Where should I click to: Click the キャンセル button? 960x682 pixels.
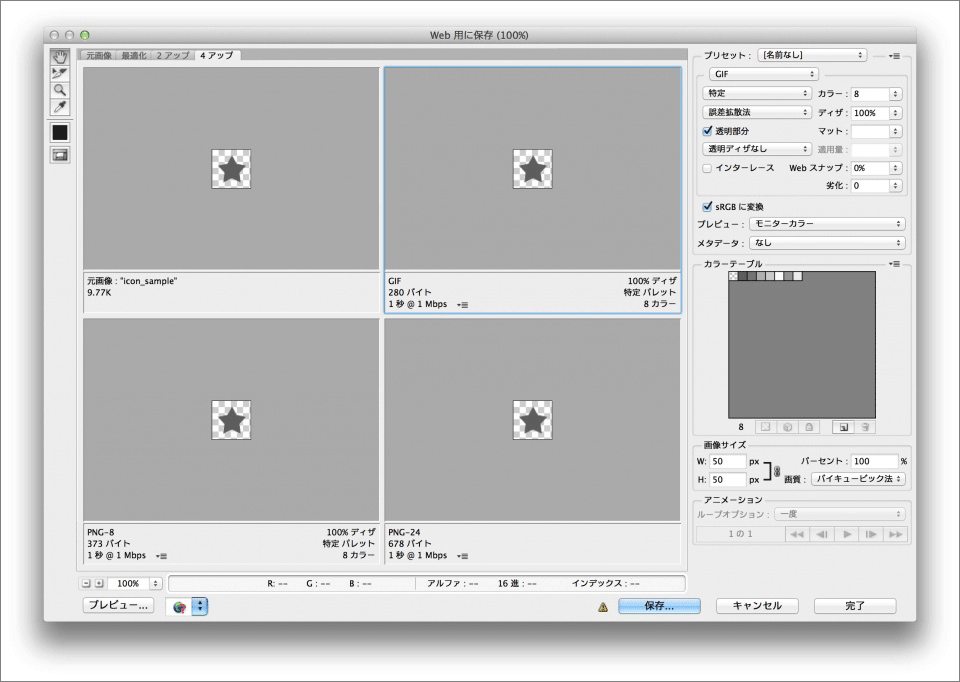[x=757, y=606]
